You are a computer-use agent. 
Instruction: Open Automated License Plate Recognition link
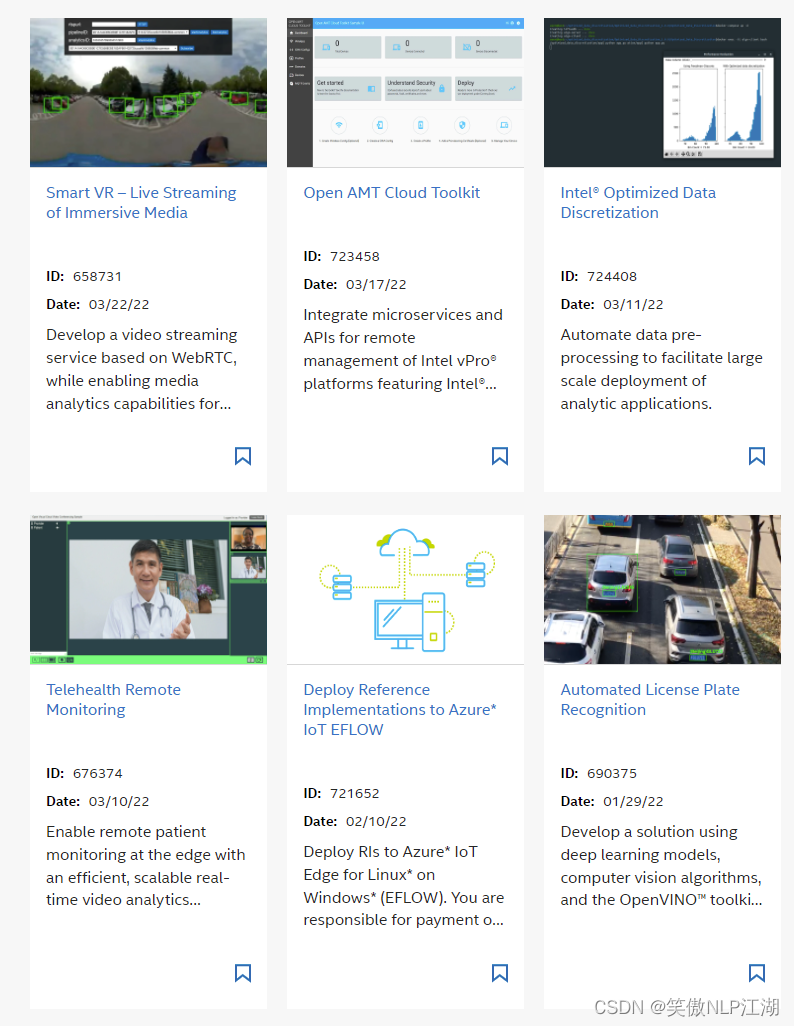pyautogui.click(x=650, y=699)
